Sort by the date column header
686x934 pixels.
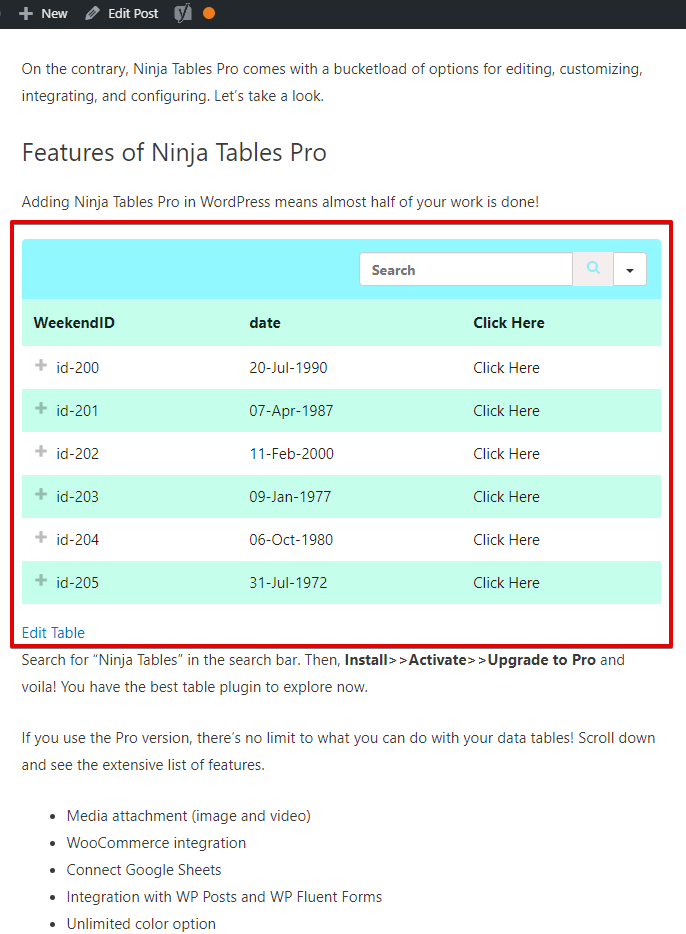click(265, 323)
